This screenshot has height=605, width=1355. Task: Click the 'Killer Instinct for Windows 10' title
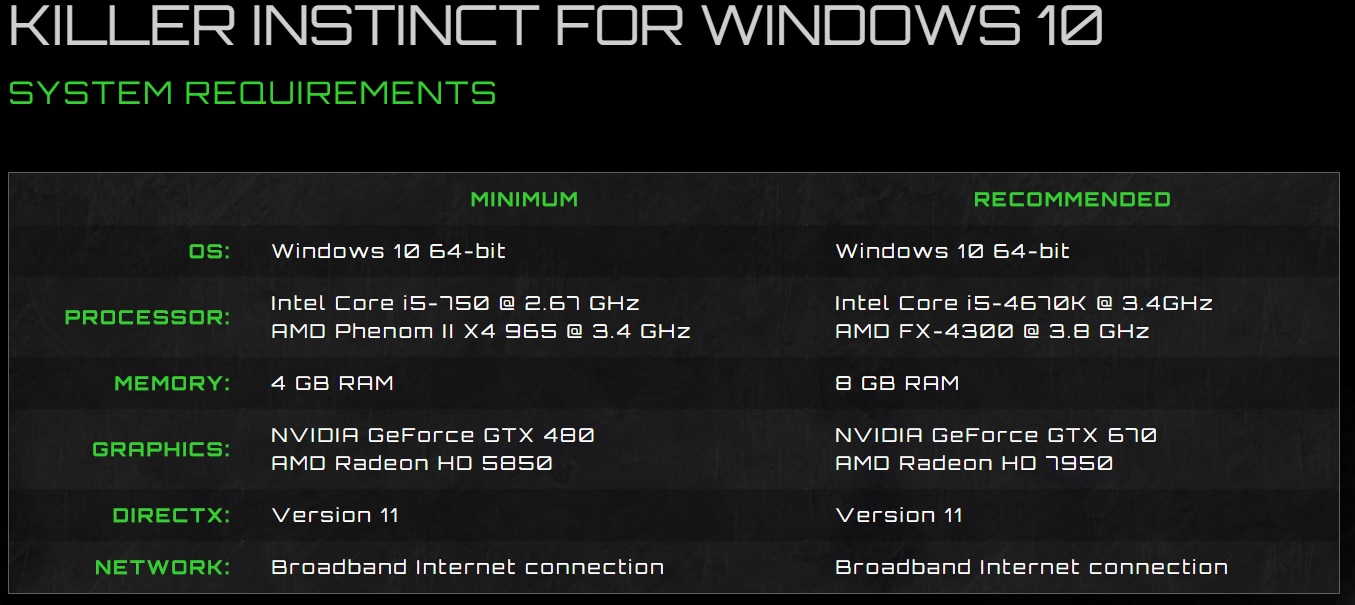pyautogui.click(x=555, y=25)
